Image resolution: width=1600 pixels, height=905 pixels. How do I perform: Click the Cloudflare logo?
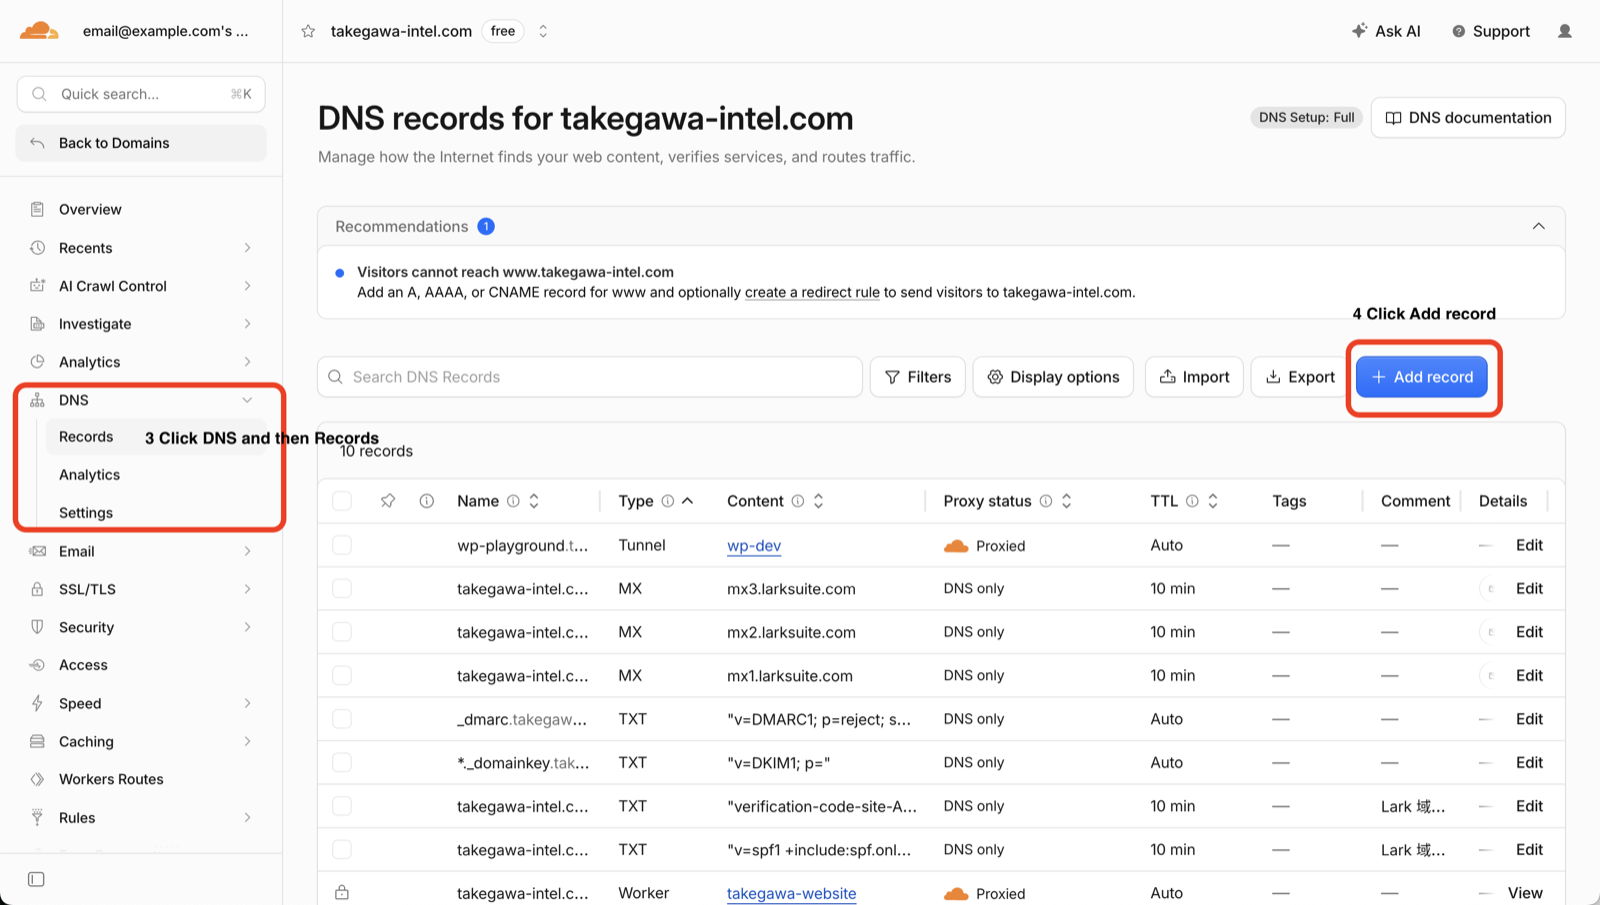coord(39,31)
